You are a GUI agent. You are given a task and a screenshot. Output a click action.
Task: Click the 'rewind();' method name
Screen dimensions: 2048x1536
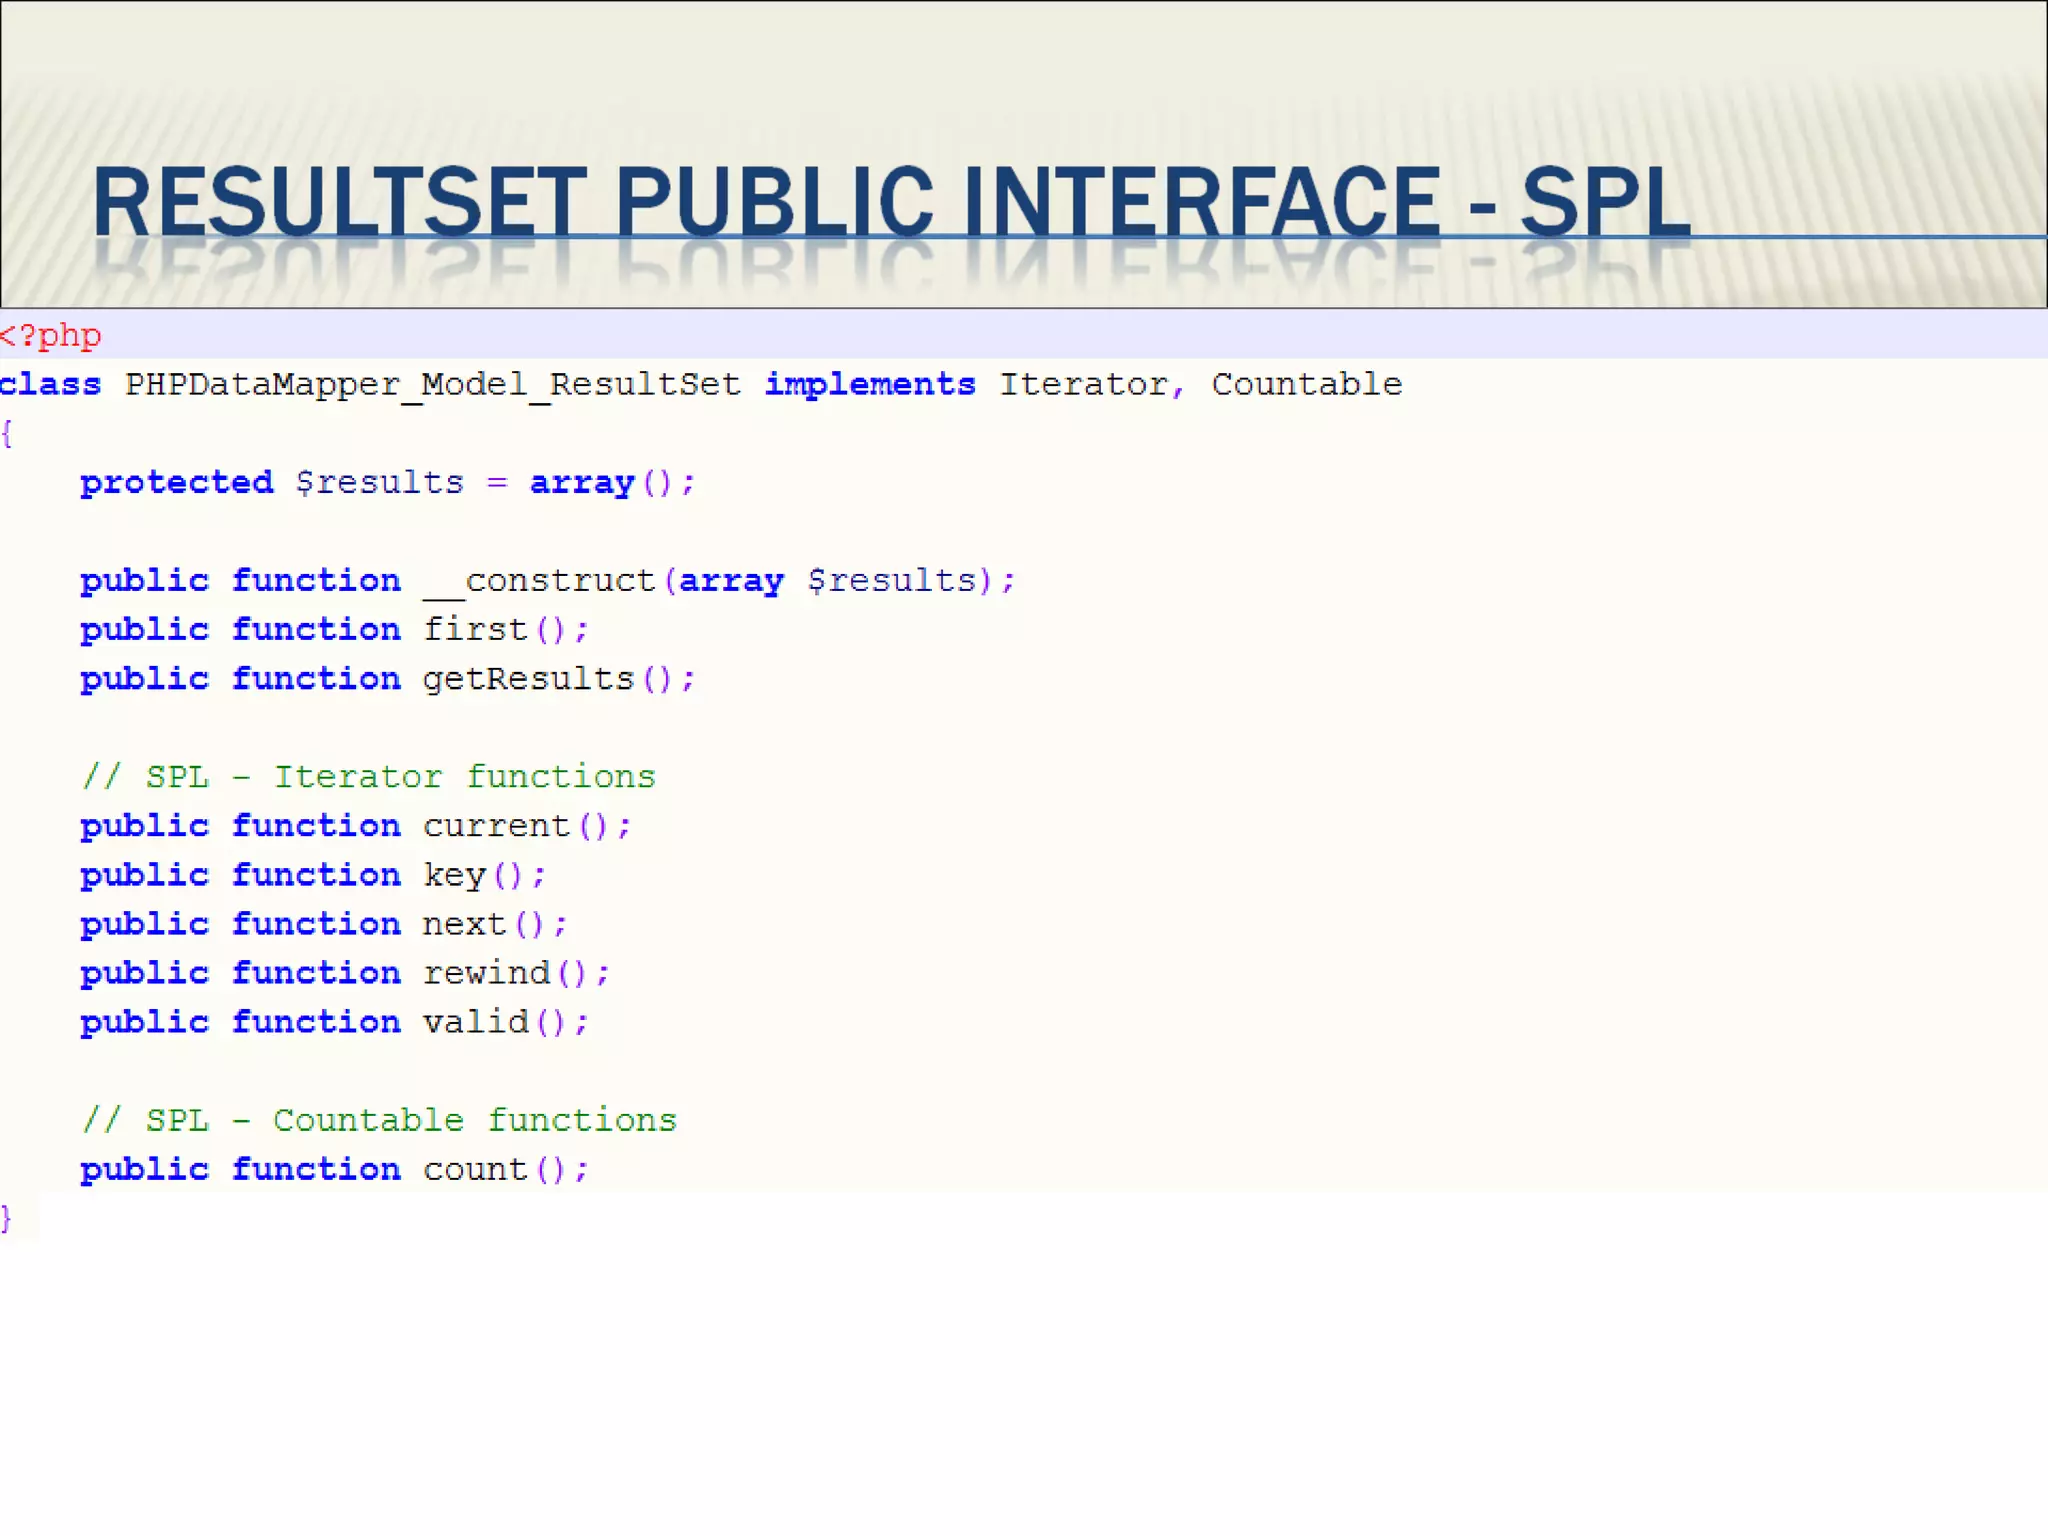[x=516, y=973]
